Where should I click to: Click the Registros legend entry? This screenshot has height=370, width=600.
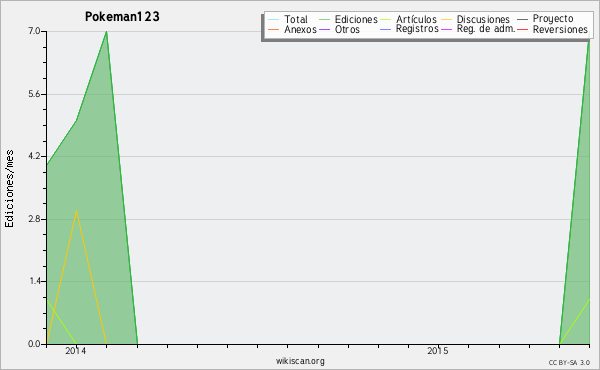coord(409,29)
